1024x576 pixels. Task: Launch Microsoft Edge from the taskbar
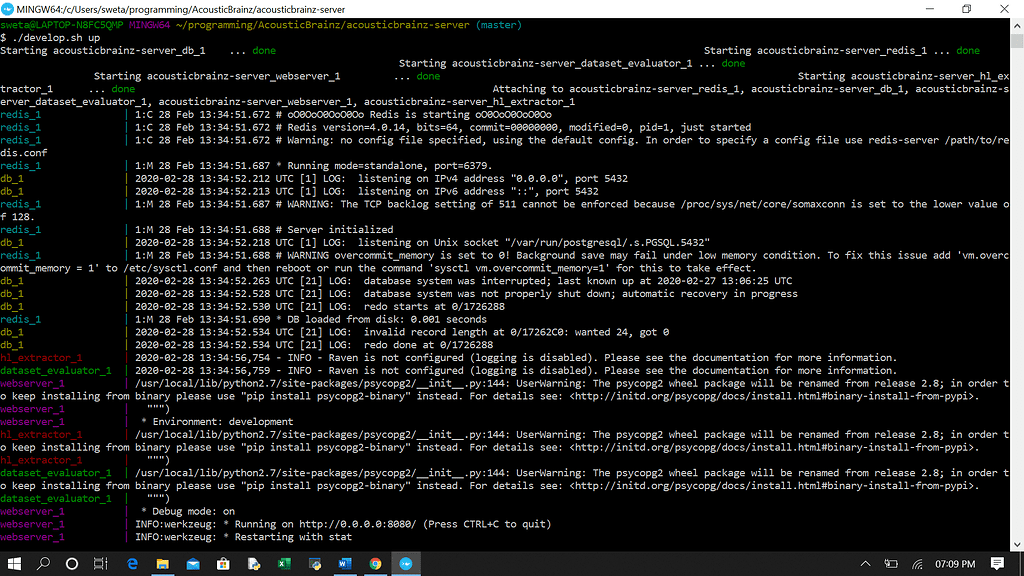(132, 563)
